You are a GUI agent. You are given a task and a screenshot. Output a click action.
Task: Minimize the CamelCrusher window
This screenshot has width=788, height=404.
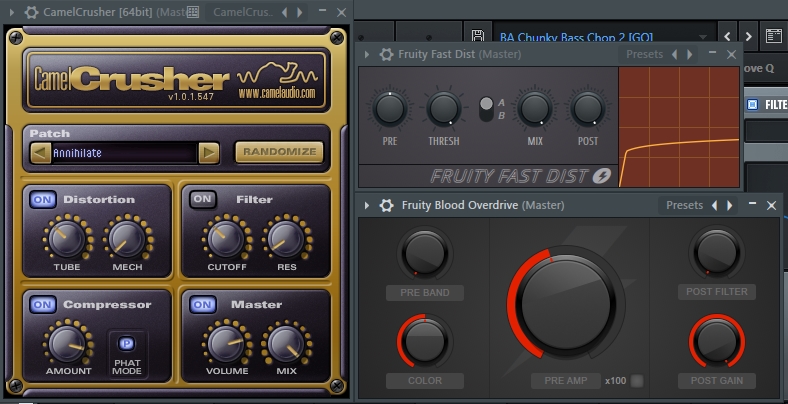click(322, 11)
